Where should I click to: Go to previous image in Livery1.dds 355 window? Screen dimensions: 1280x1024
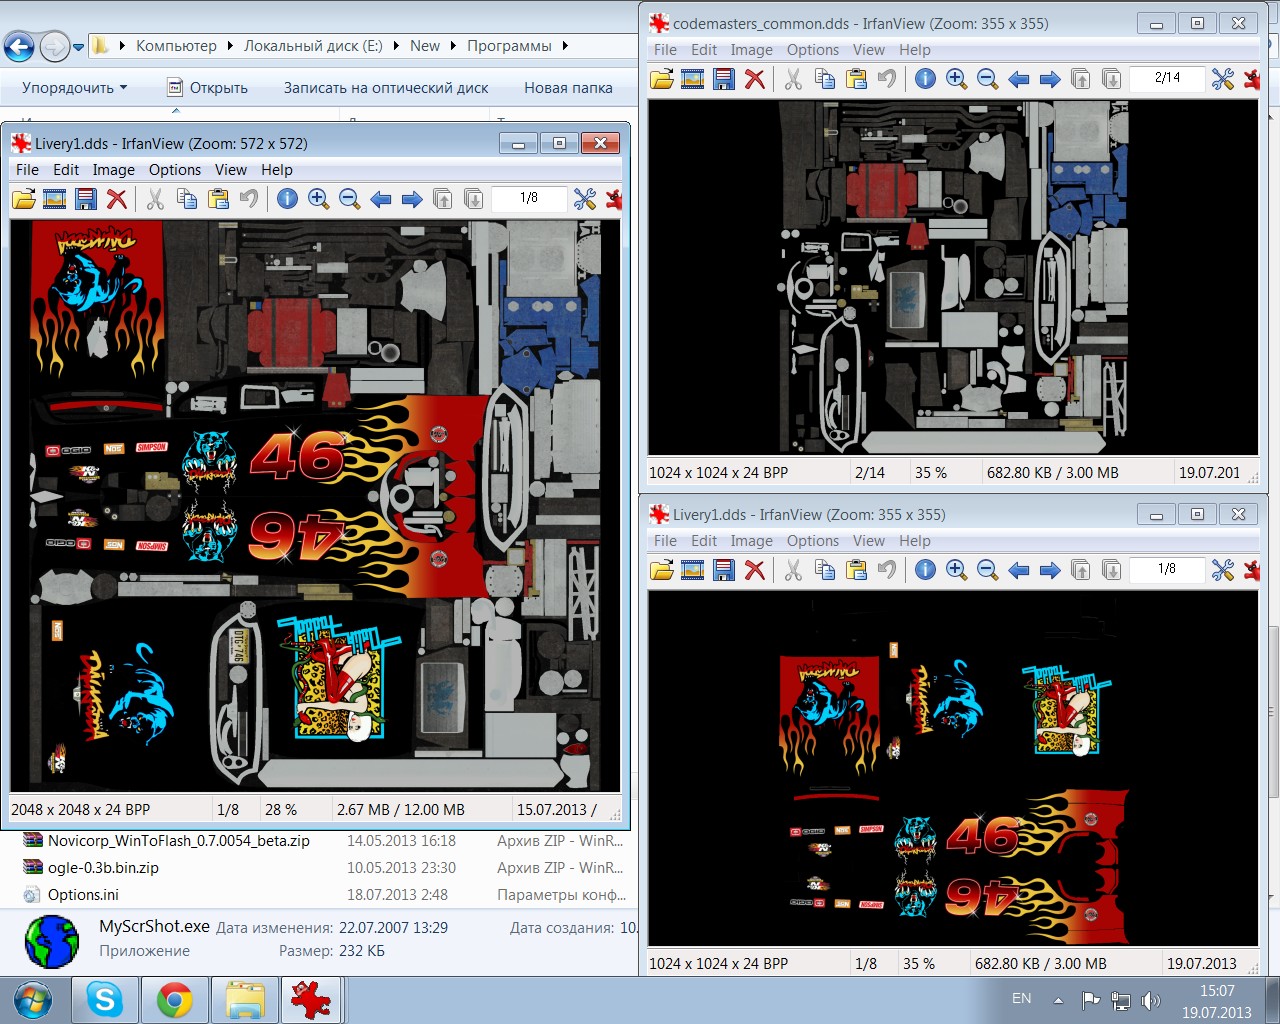[1019, 570]
